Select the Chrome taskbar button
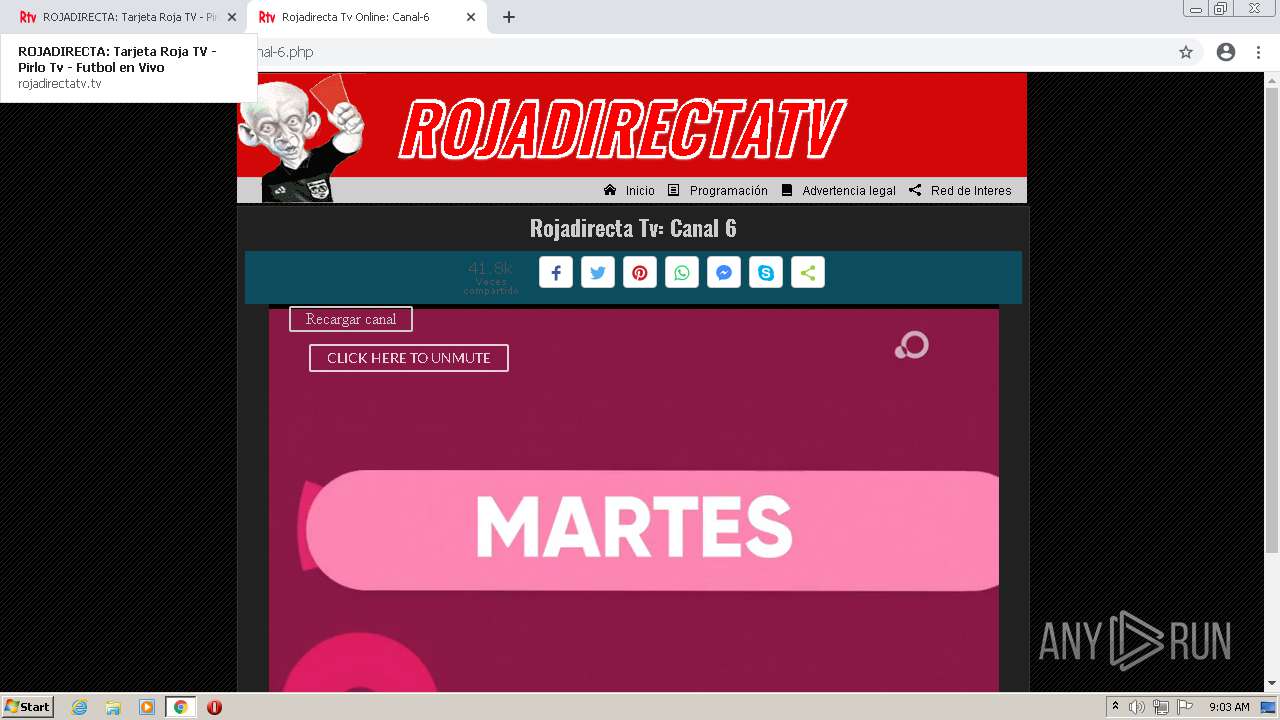Viewport: 1280px width, 720px height. point(180,707)
